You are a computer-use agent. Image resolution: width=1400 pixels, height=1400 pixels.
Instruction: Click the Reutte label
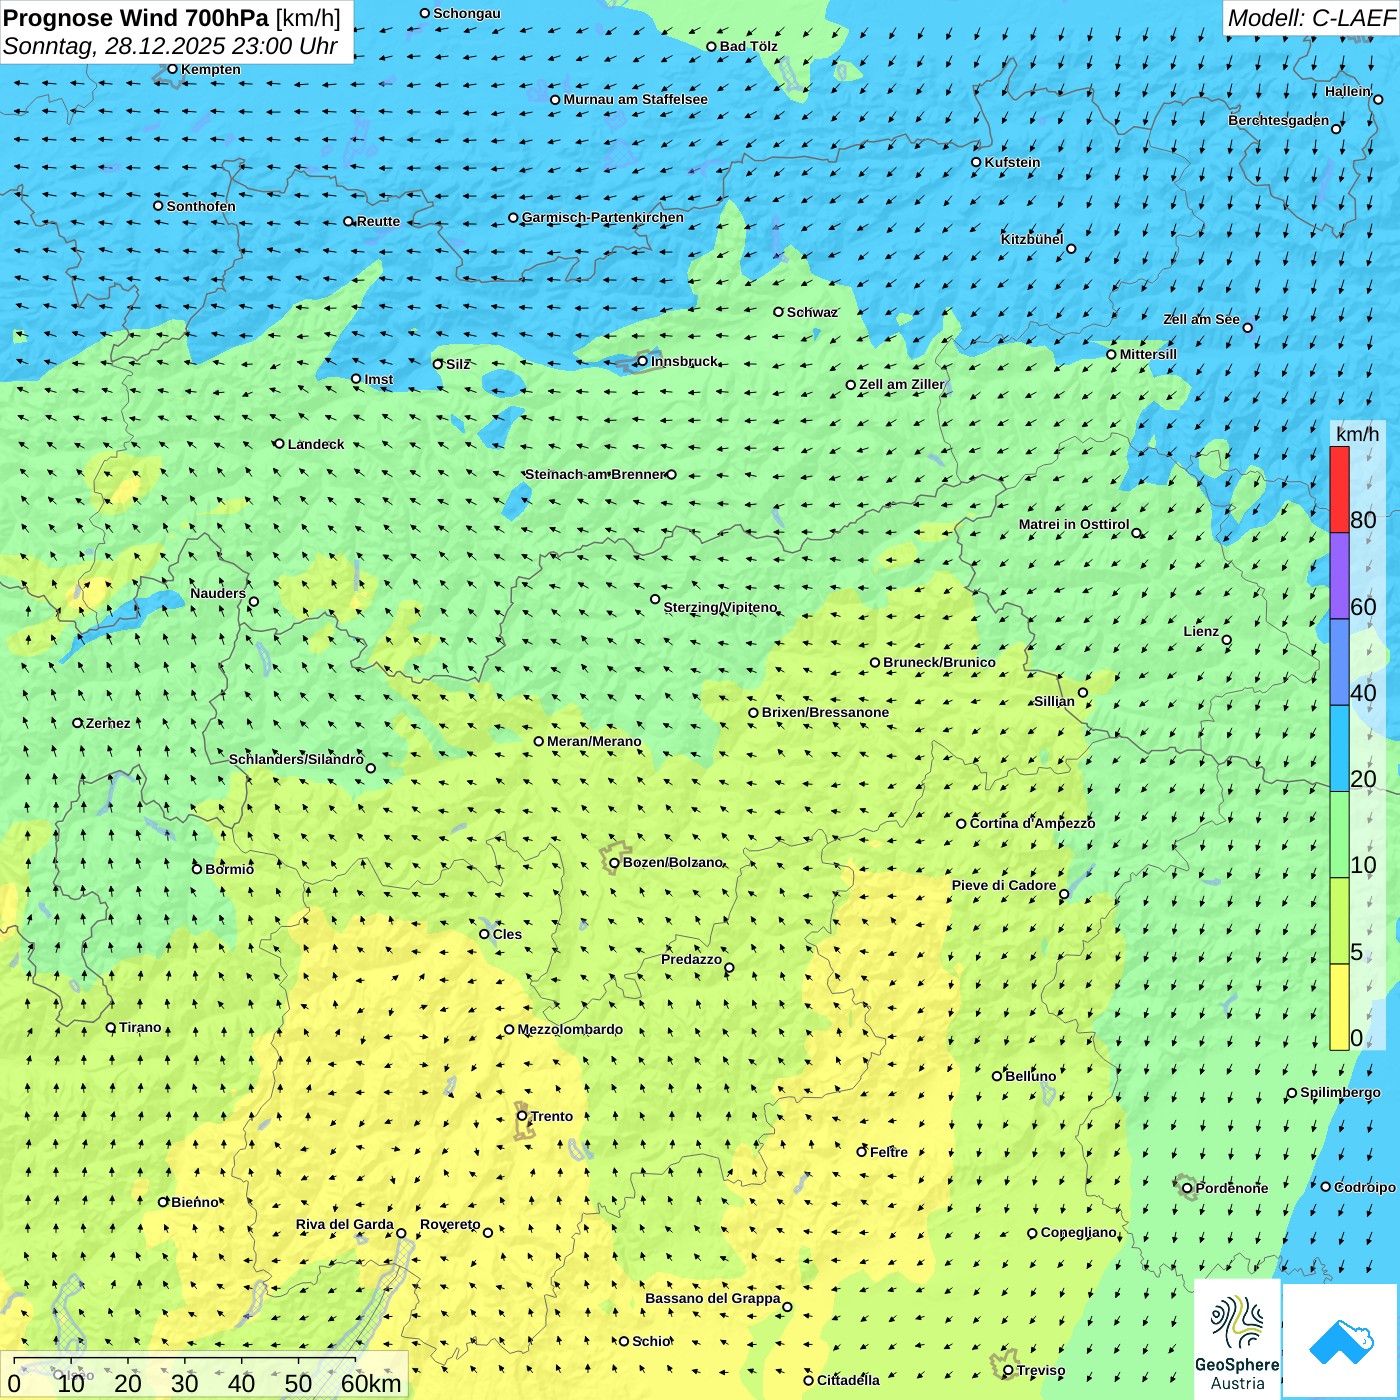(378, 221)
